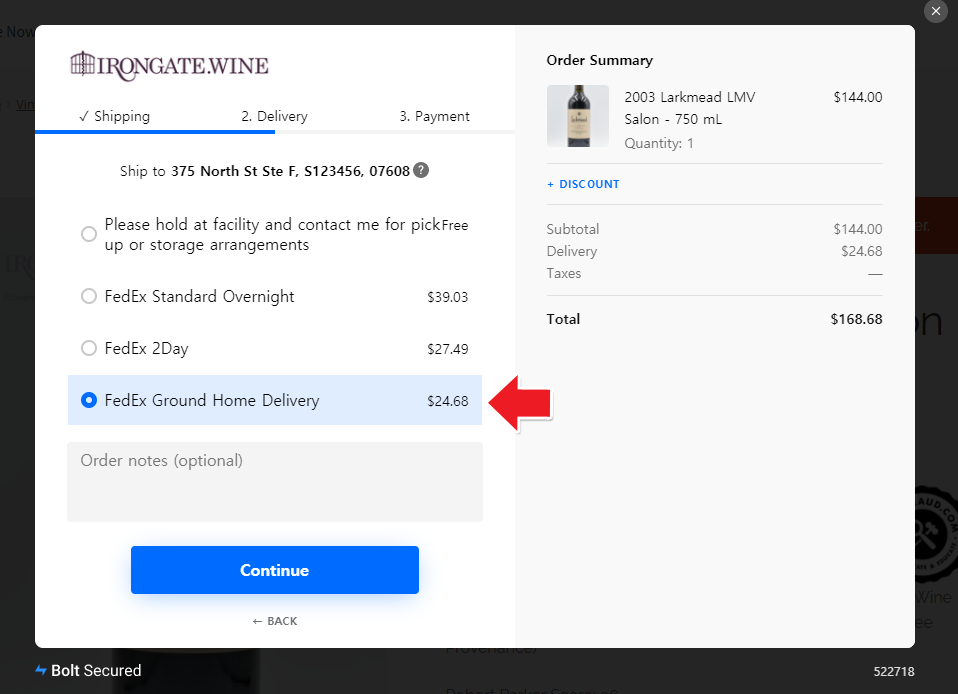The image size is (958, 694).
Task: Go to the Shipping step tab
Action: point(114,116)
